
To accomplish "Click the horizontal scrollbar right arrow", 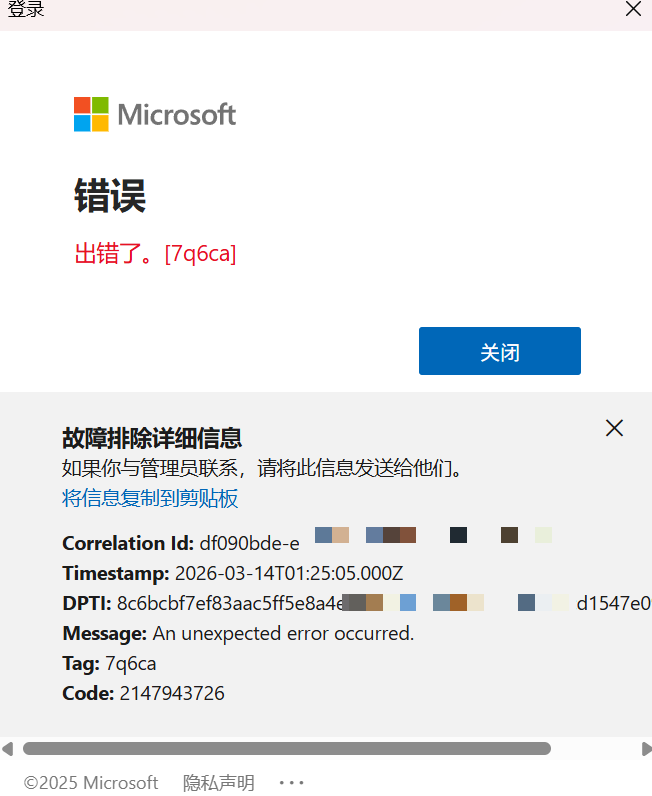I will pyautogui.click(x=645, y=748).
